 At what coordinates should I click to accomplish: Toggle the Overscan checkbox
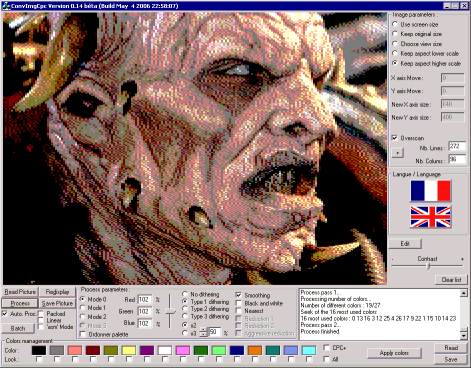tap(395, 138)
